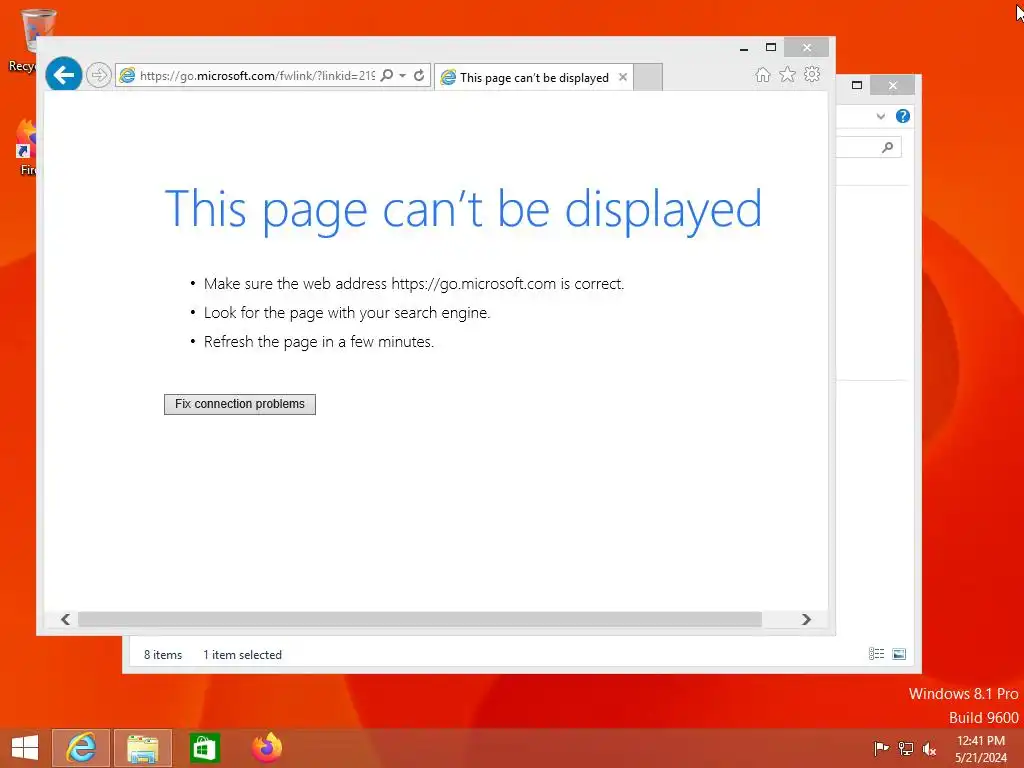Click the 'Fix connection problems' button

[240, 404]
